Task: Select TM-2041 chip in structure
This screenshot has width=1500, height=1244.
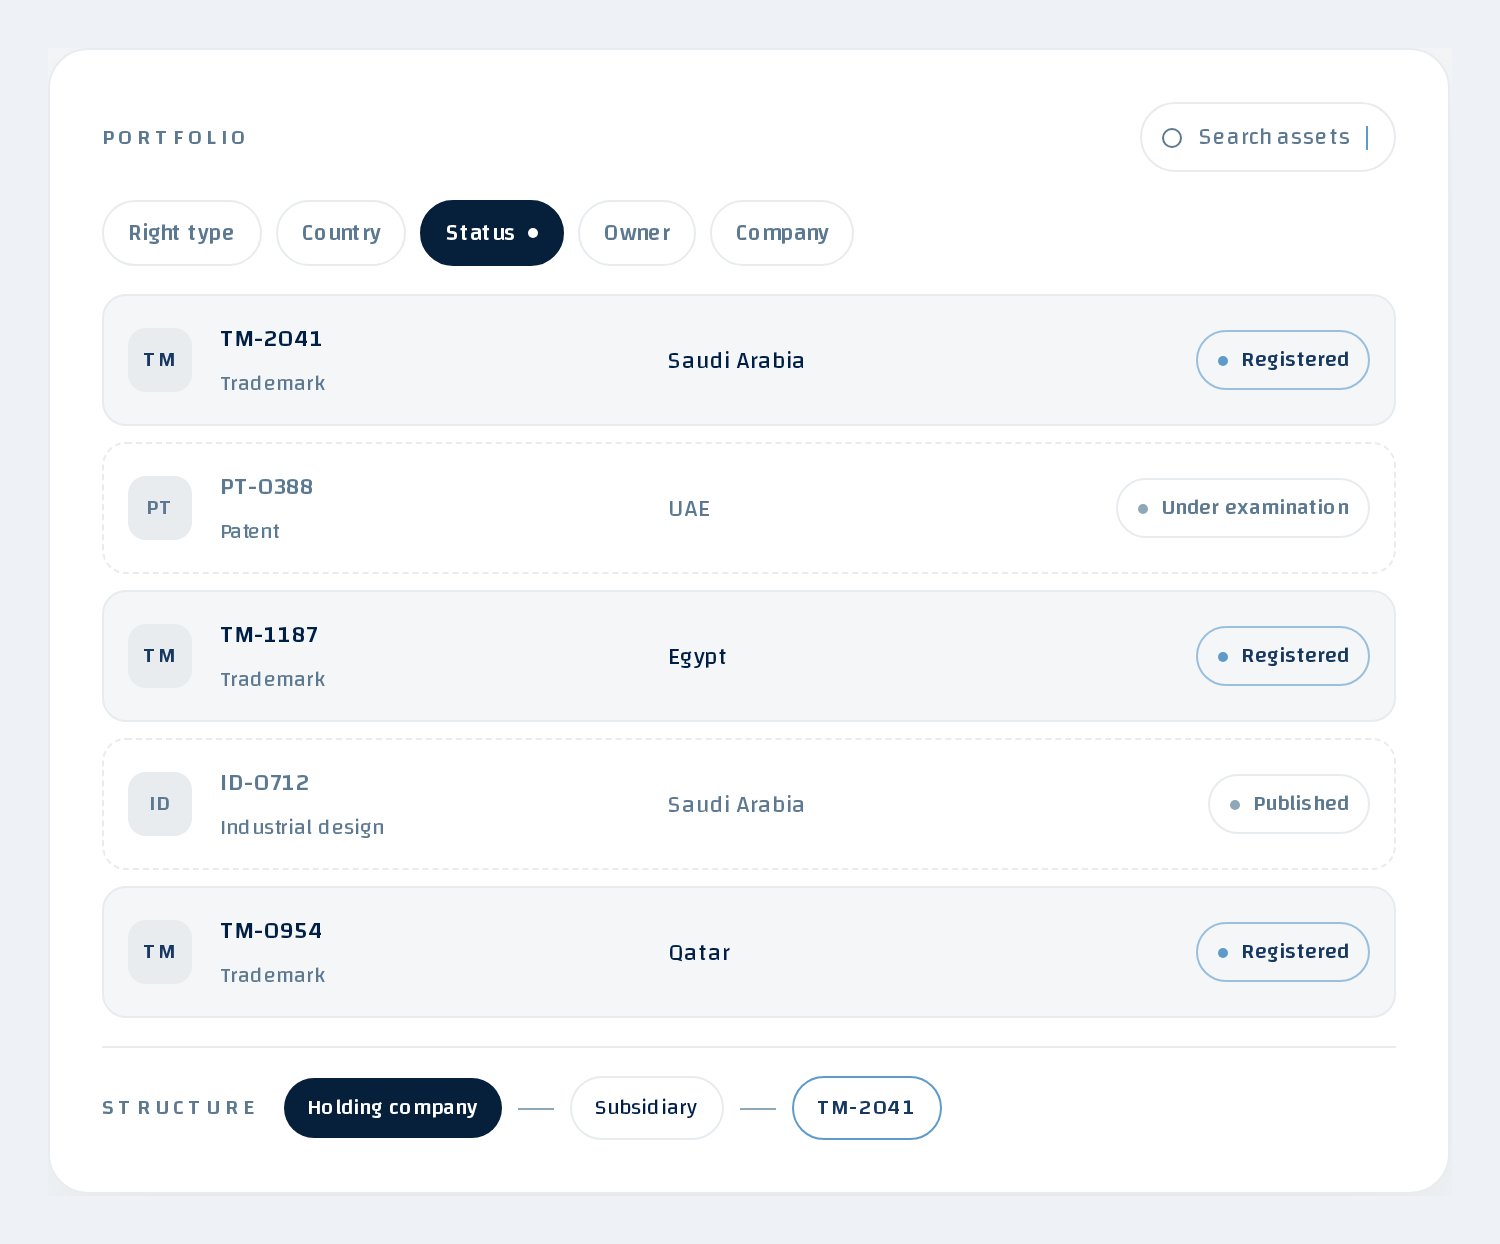Action: click(867, 1108)
